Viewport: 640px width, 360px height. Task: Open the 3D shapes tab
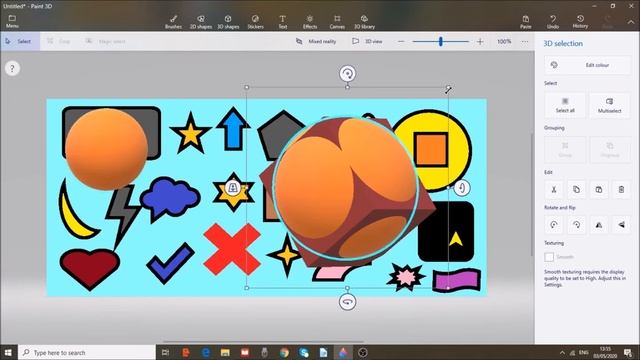click(x=228, y=22)
